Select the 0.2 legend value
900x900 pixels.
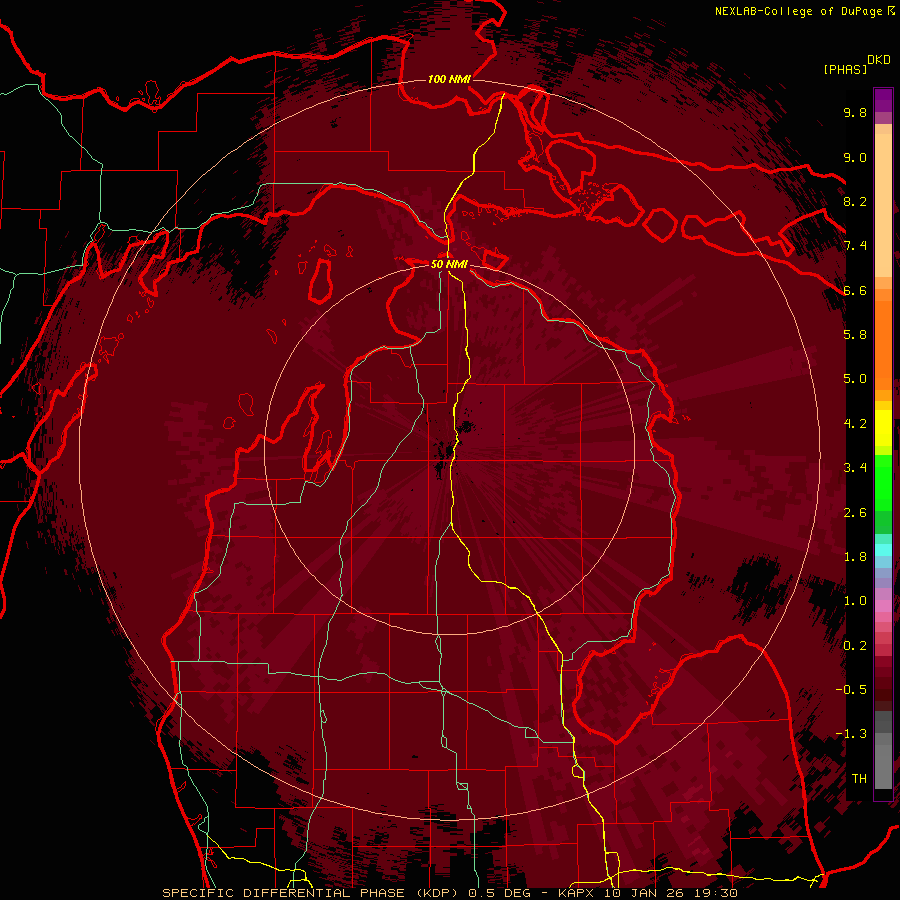[x=855, y=646]
